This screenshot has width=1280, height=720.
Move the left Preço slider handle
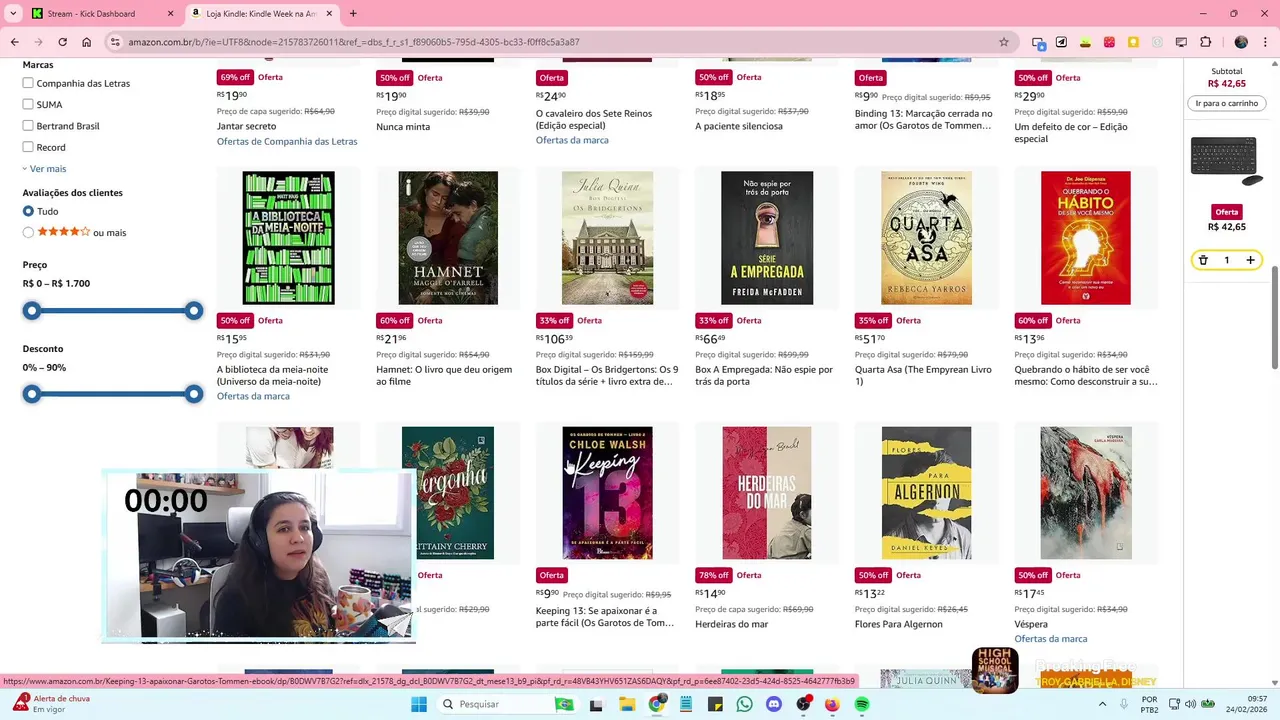(x=32, y=311)
